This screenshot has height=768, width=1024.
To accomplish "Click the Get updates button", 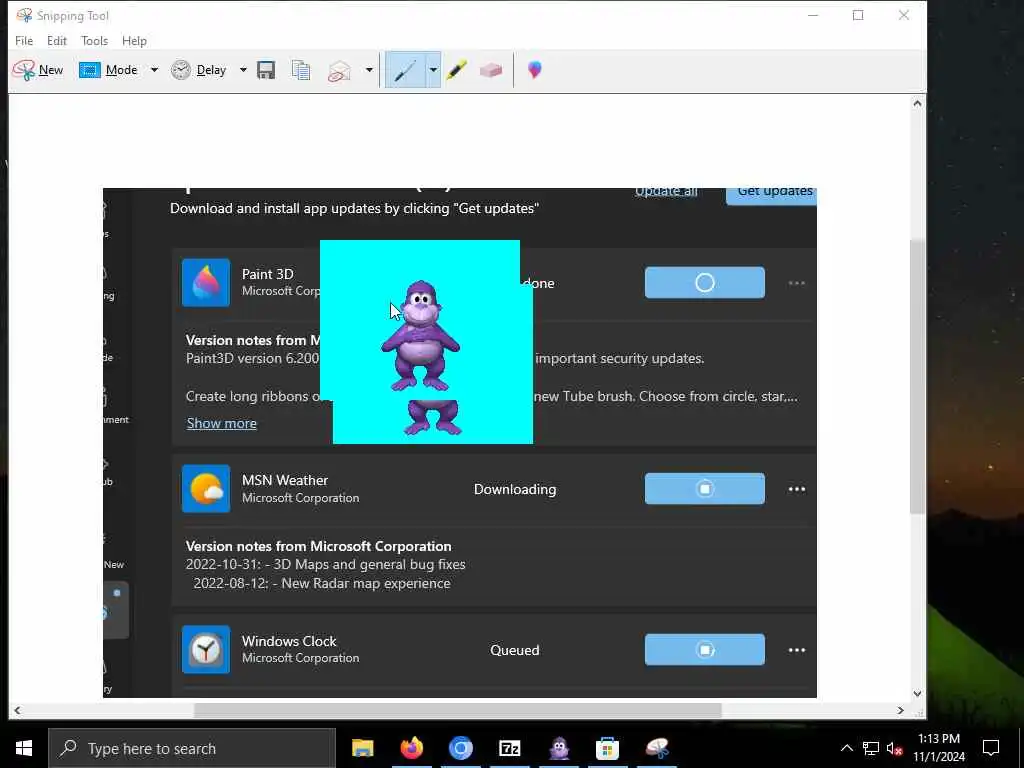I will pos(771,196).
